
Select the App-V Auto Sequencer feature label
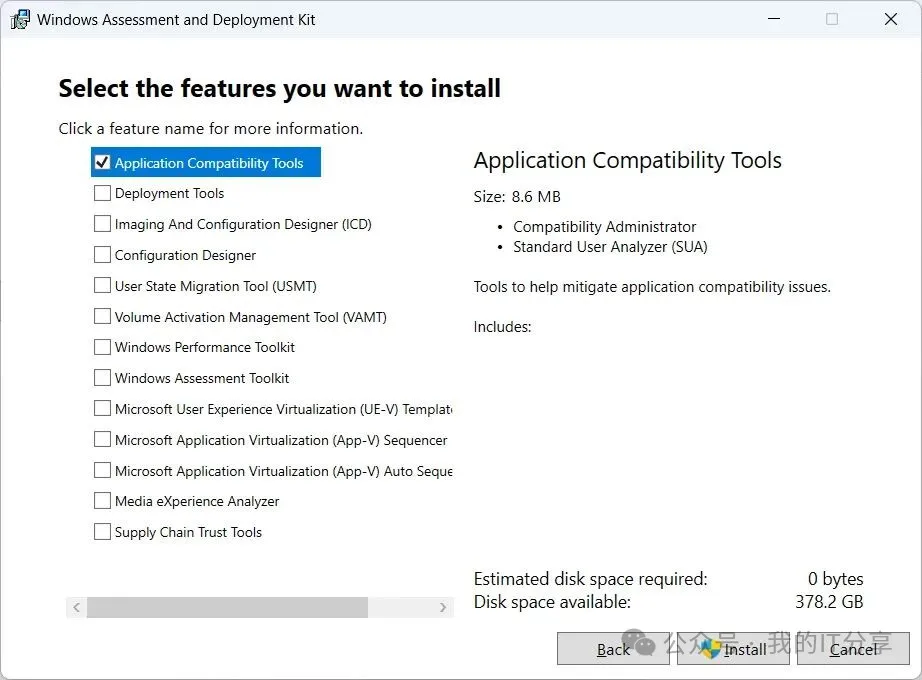click(283, 471)
